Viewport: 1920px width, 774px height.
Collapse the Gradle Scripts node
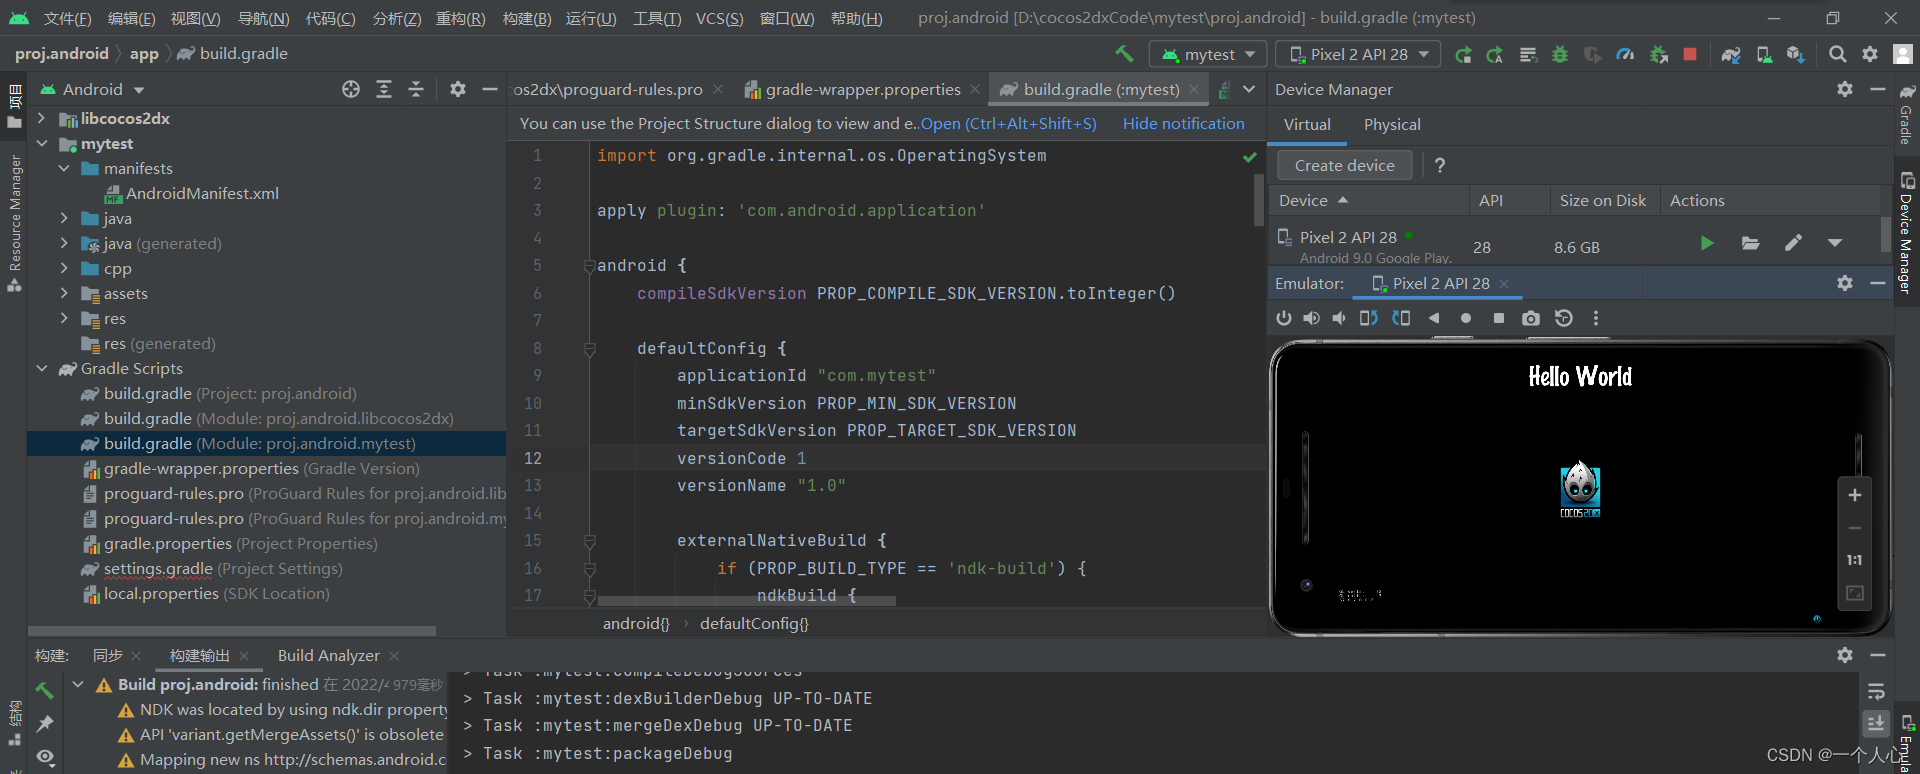(42, 368)
